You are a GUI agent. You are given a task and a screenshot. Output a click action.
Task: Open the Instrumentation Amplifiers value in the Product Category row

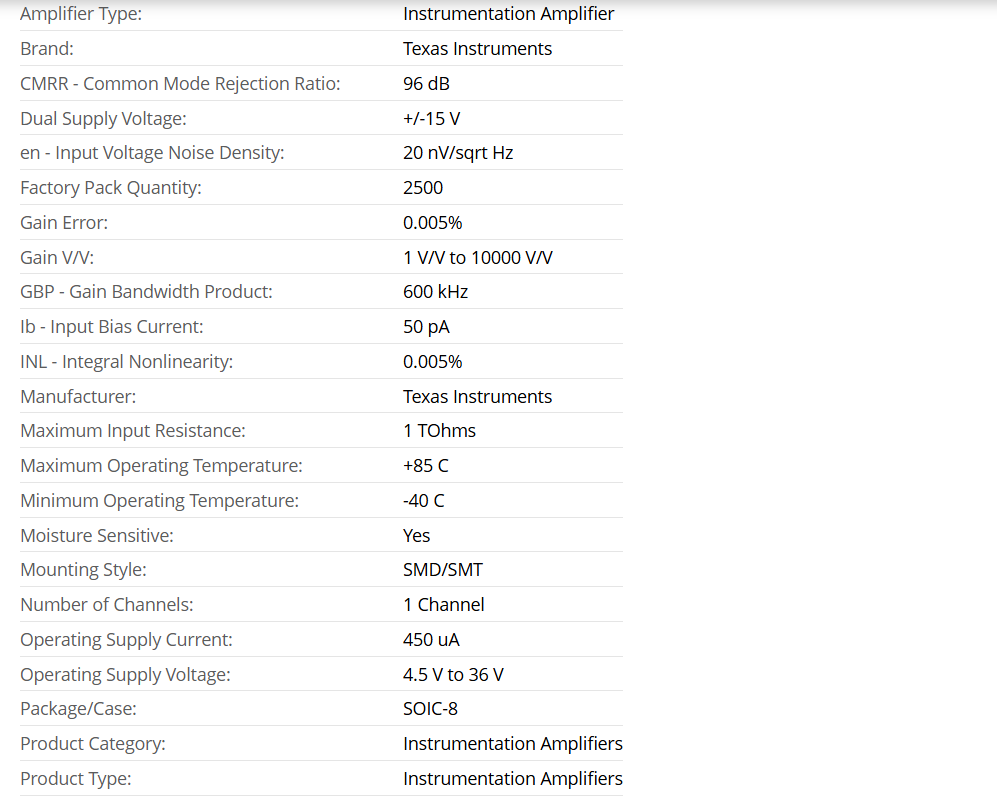click(x=512, y=744)
